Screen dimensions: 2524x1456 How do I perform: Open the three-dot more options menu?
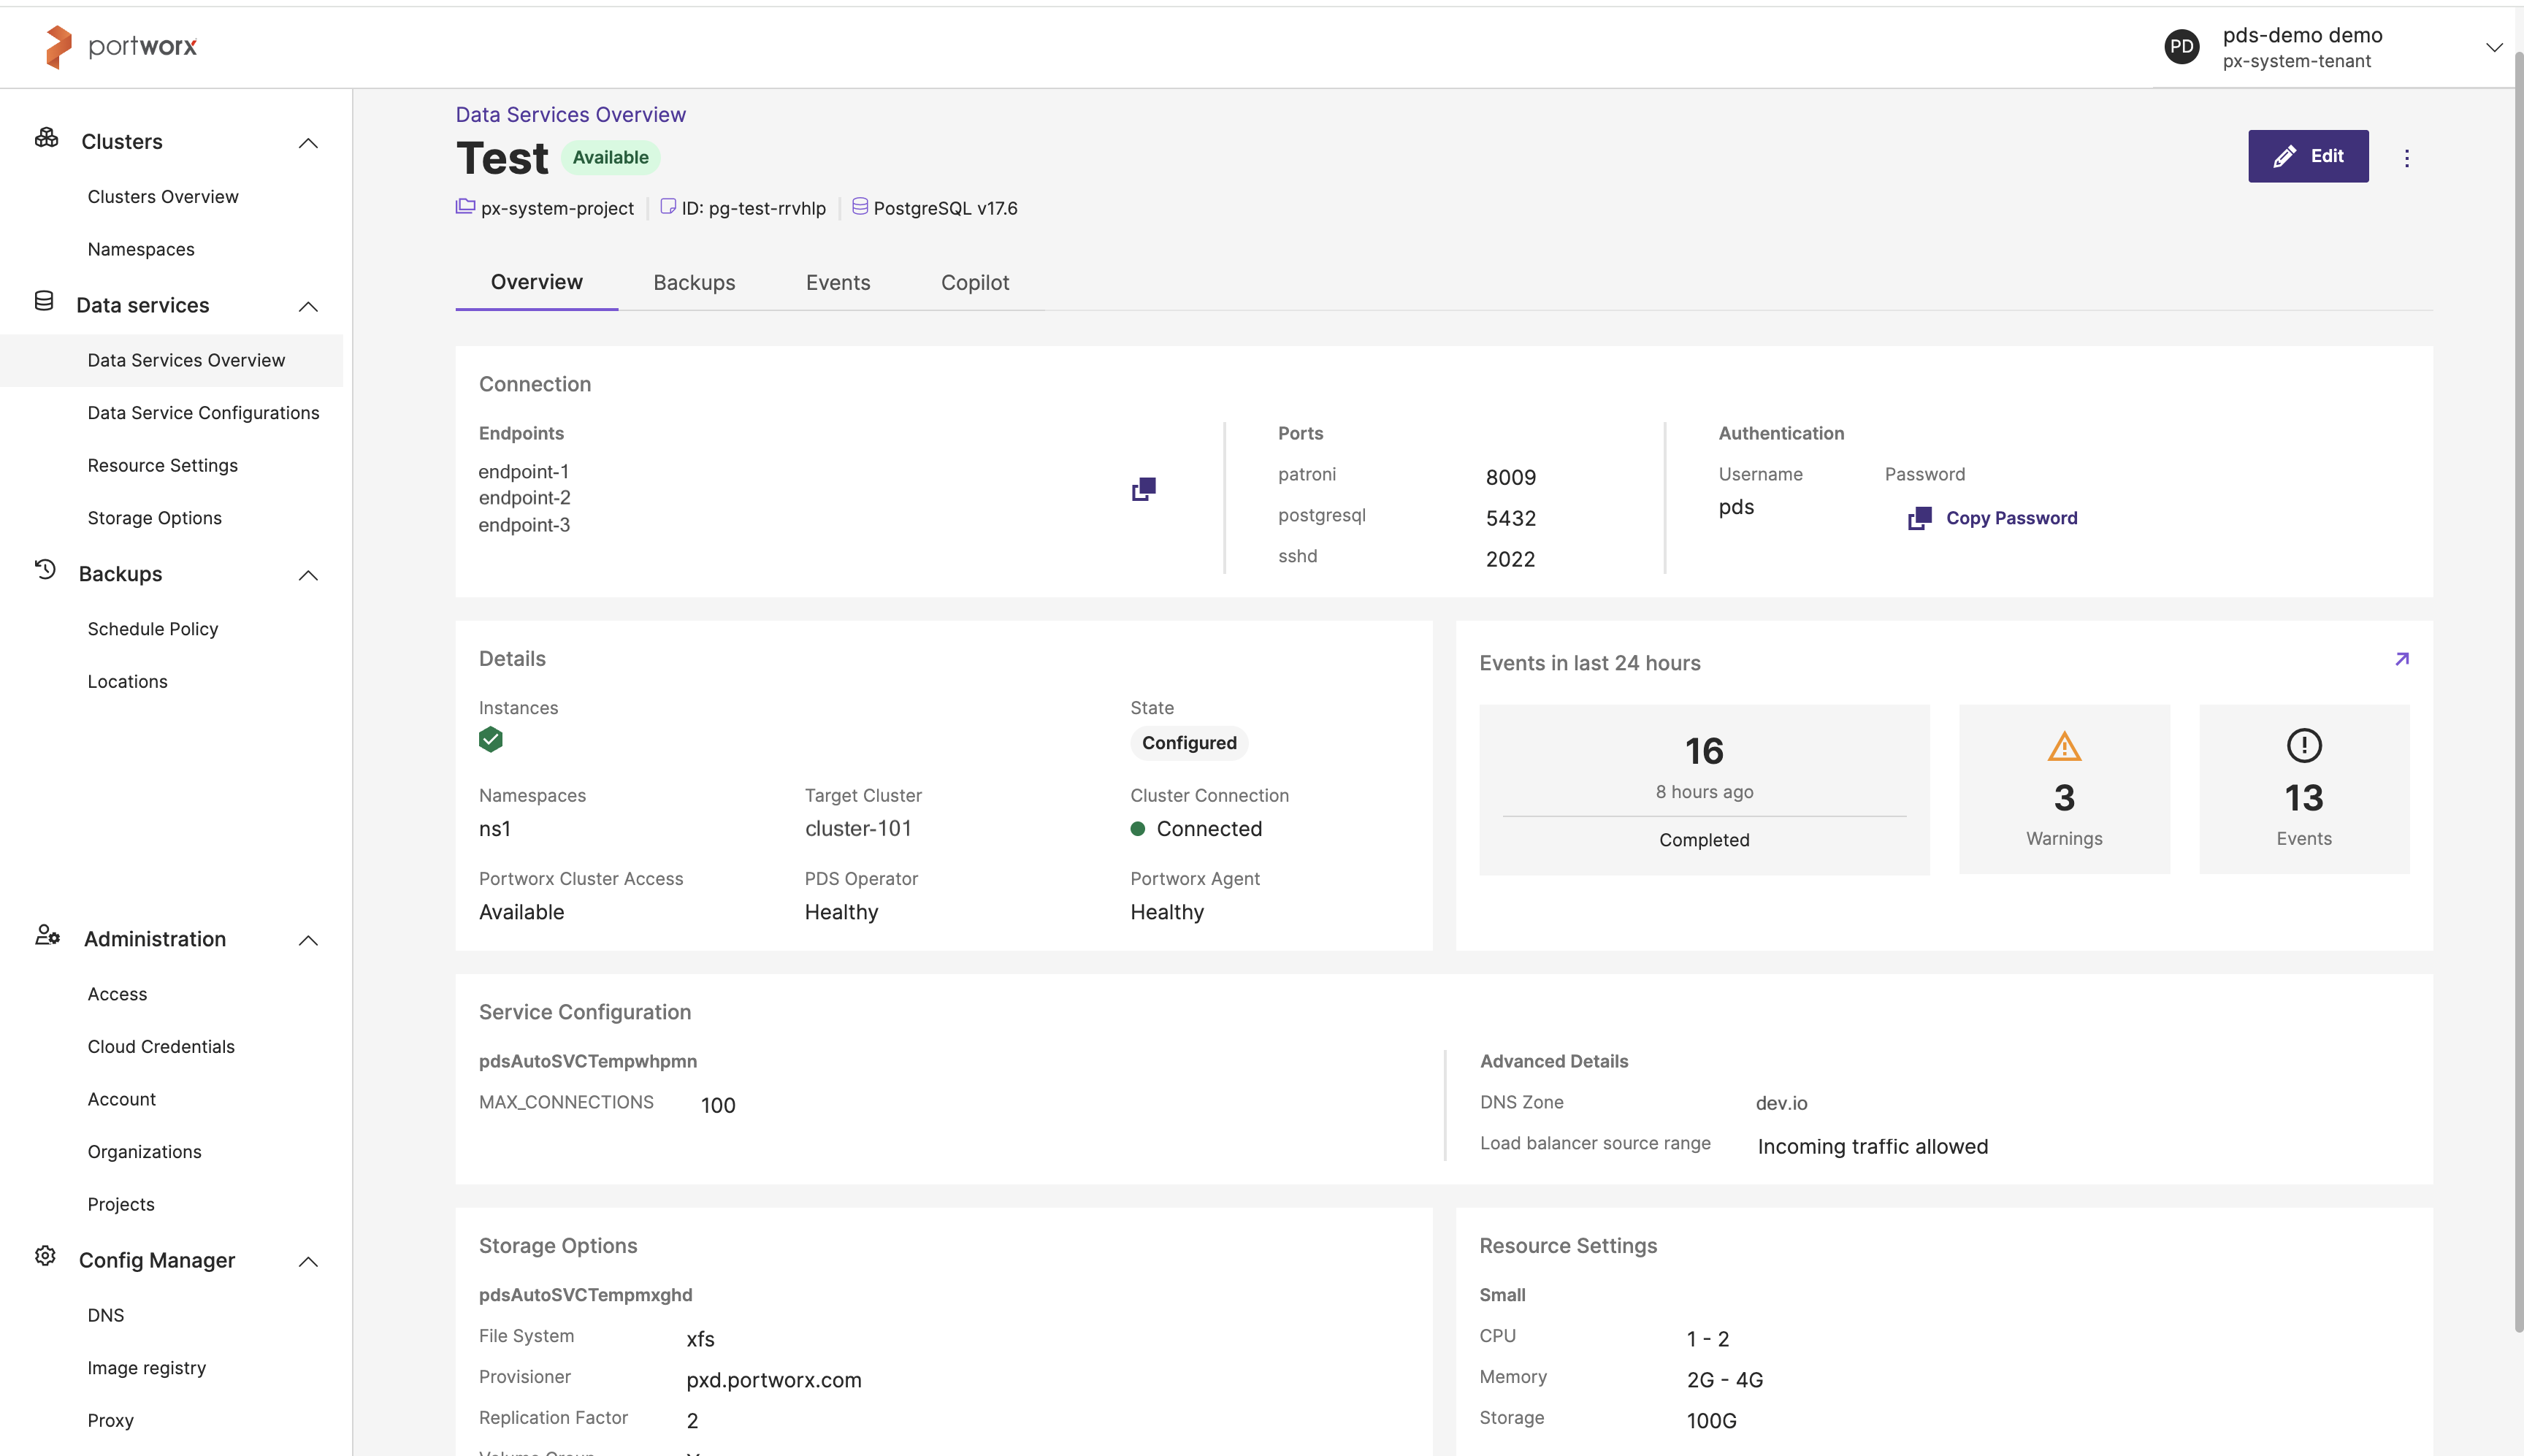(x=2406, y=158)
